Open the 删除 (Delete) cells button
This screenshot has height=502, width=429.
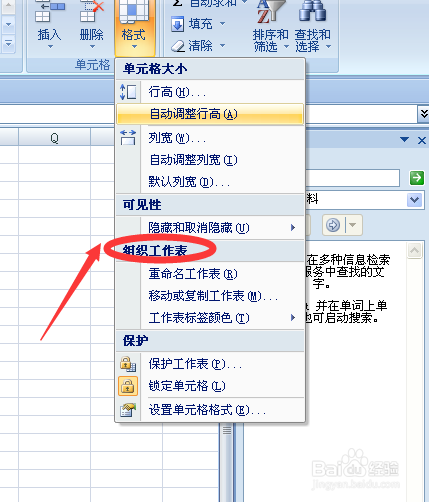pos(92,26)
